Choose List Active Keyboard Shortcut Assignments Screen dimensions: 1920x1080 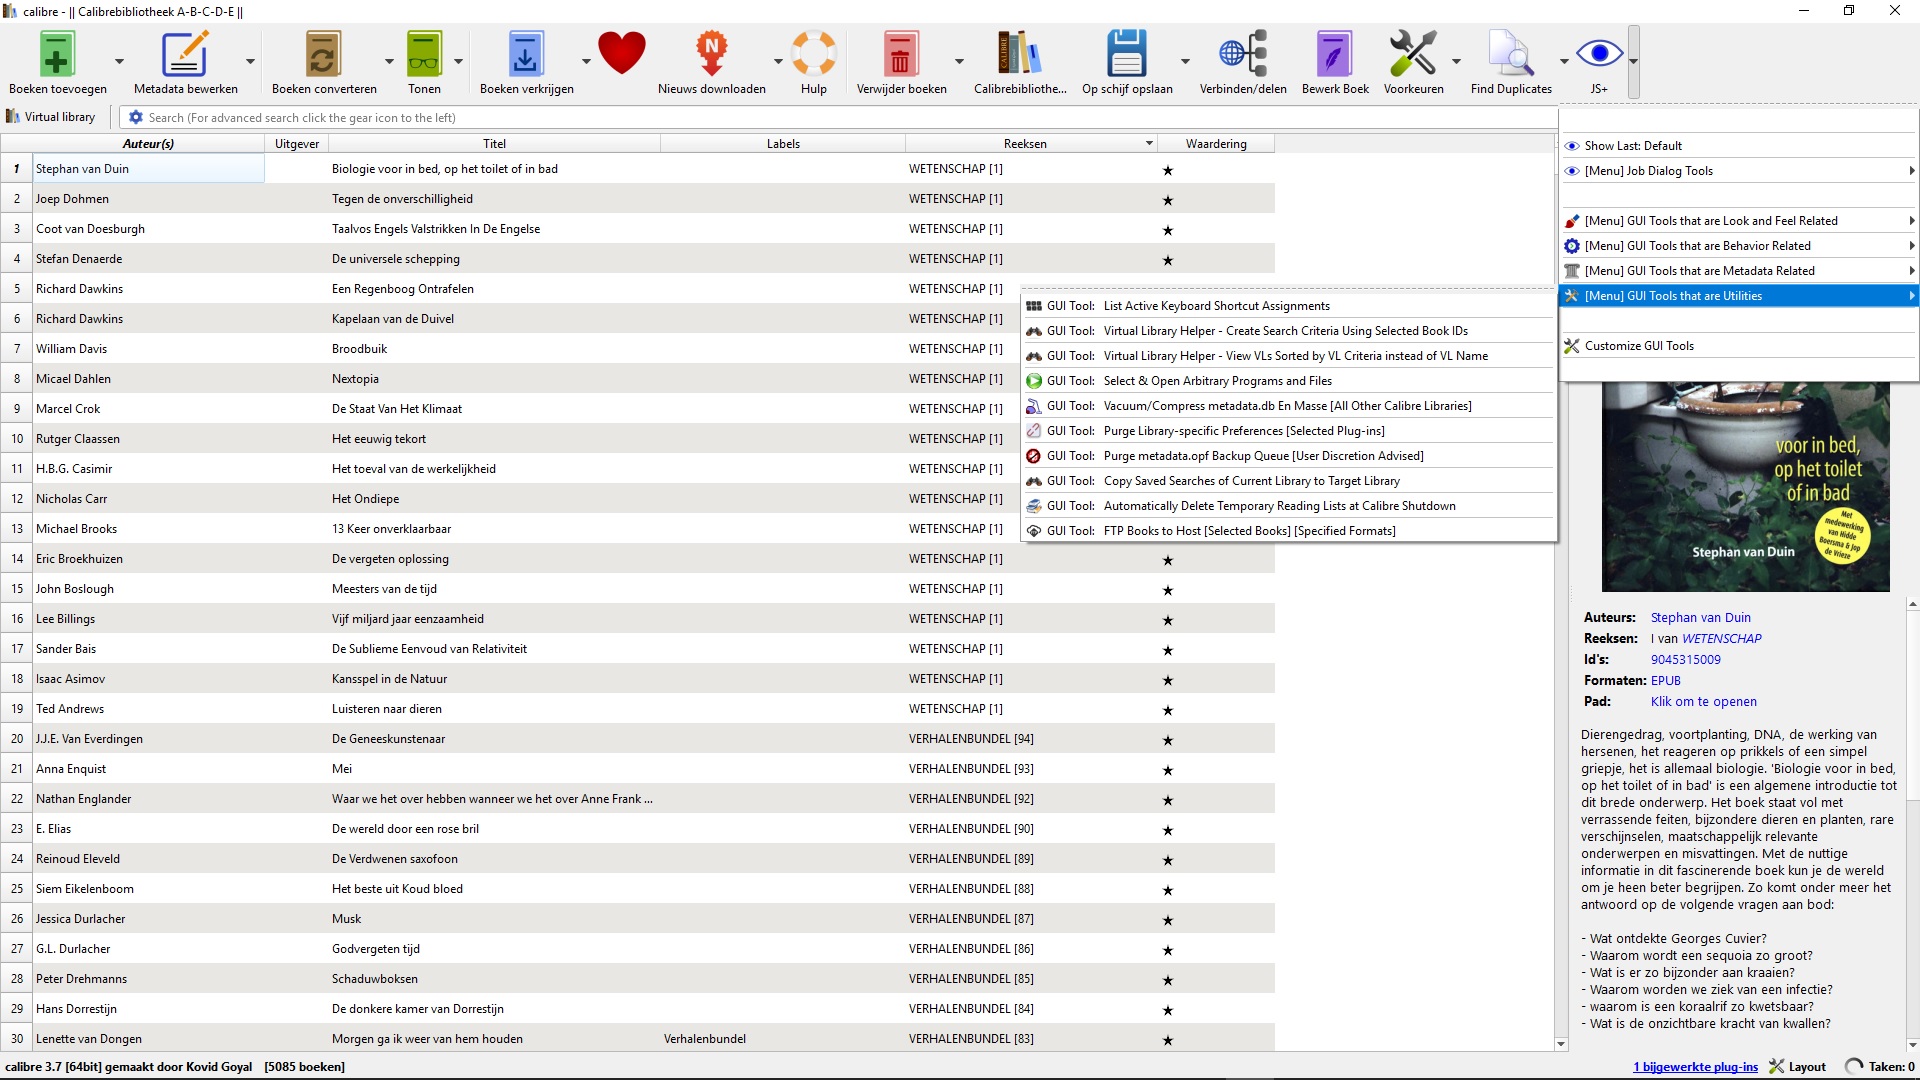click(x=1216, y=306)
